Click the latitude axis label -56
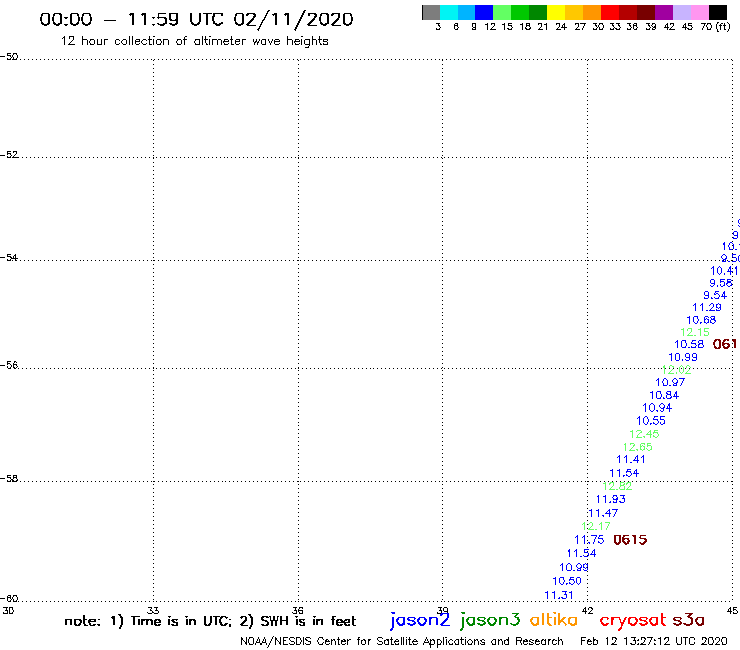 tap(9, 365)
